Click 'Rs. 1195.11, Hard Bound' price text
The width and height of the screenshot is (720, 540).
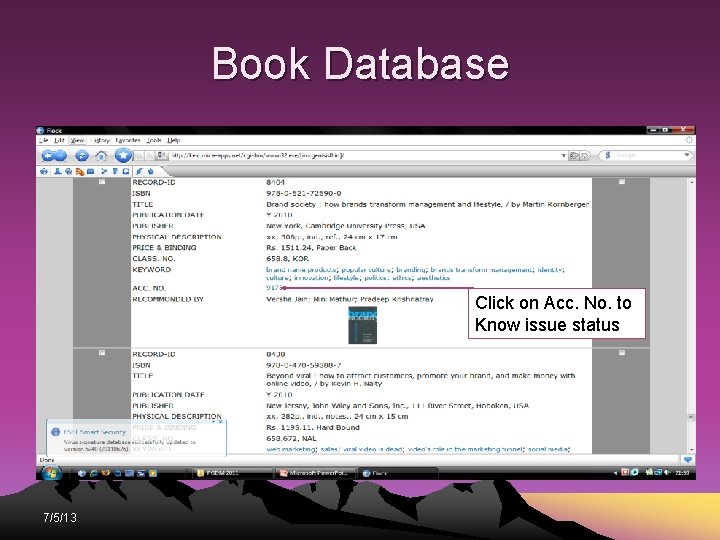tap(313, 427)
